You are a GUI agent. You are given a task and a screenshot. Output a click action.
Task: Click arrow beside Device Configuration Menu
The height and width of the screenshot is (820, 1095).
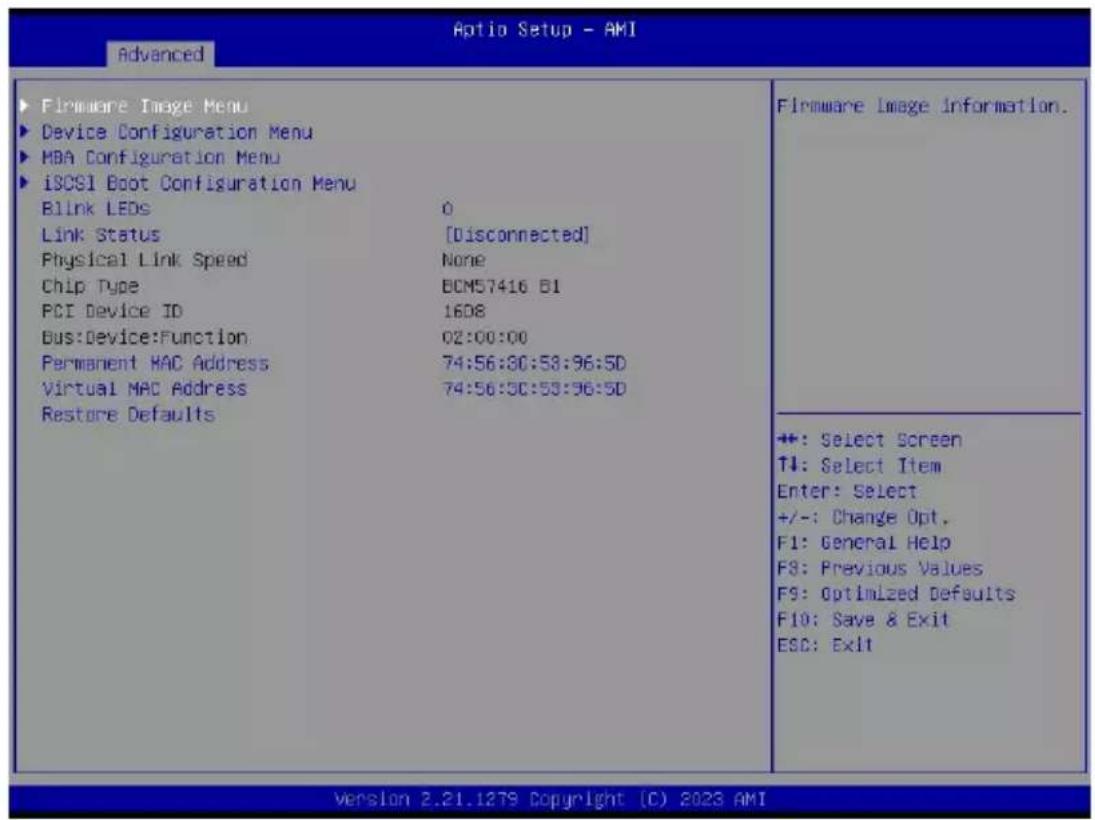click(25, 131)
